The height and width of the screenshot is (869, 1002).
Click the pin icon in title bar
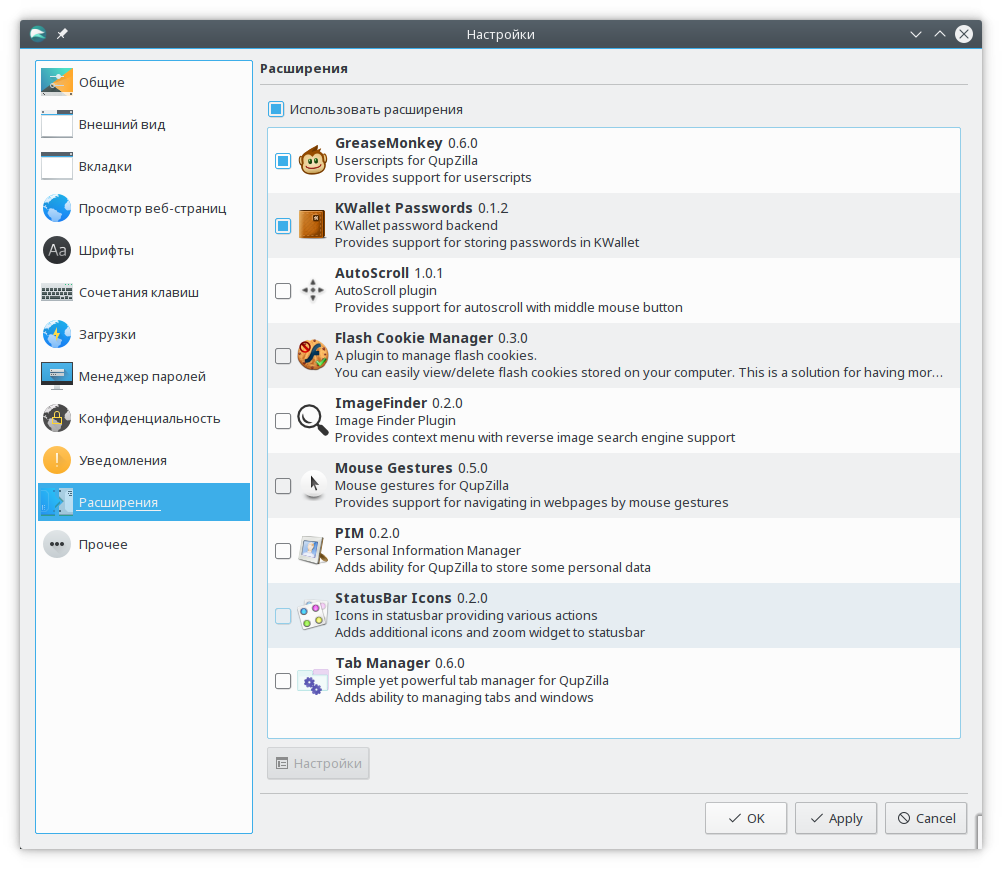(62, 34)
